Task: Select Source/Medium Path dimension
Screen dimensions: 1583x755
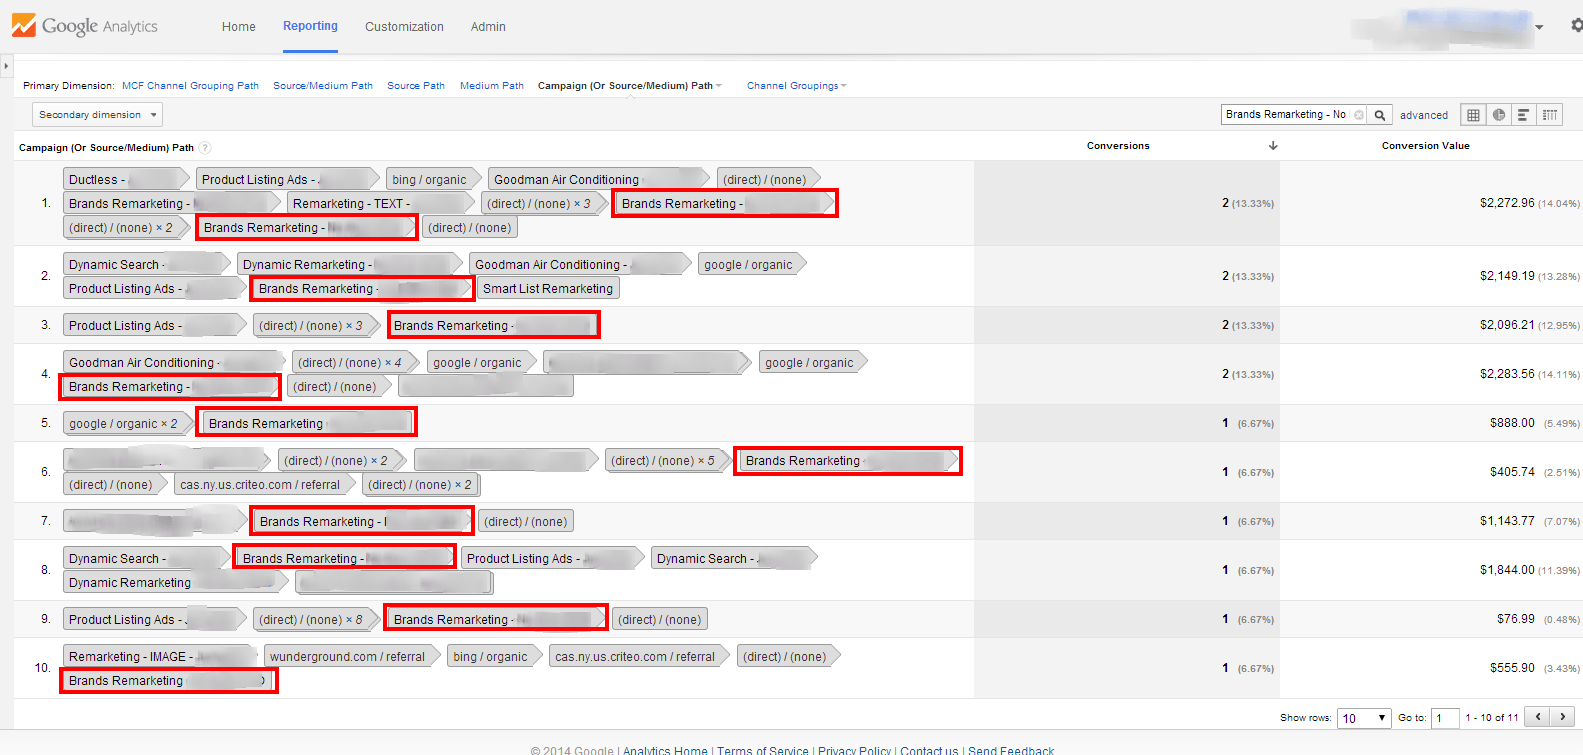Action: [x=323, y=86]
